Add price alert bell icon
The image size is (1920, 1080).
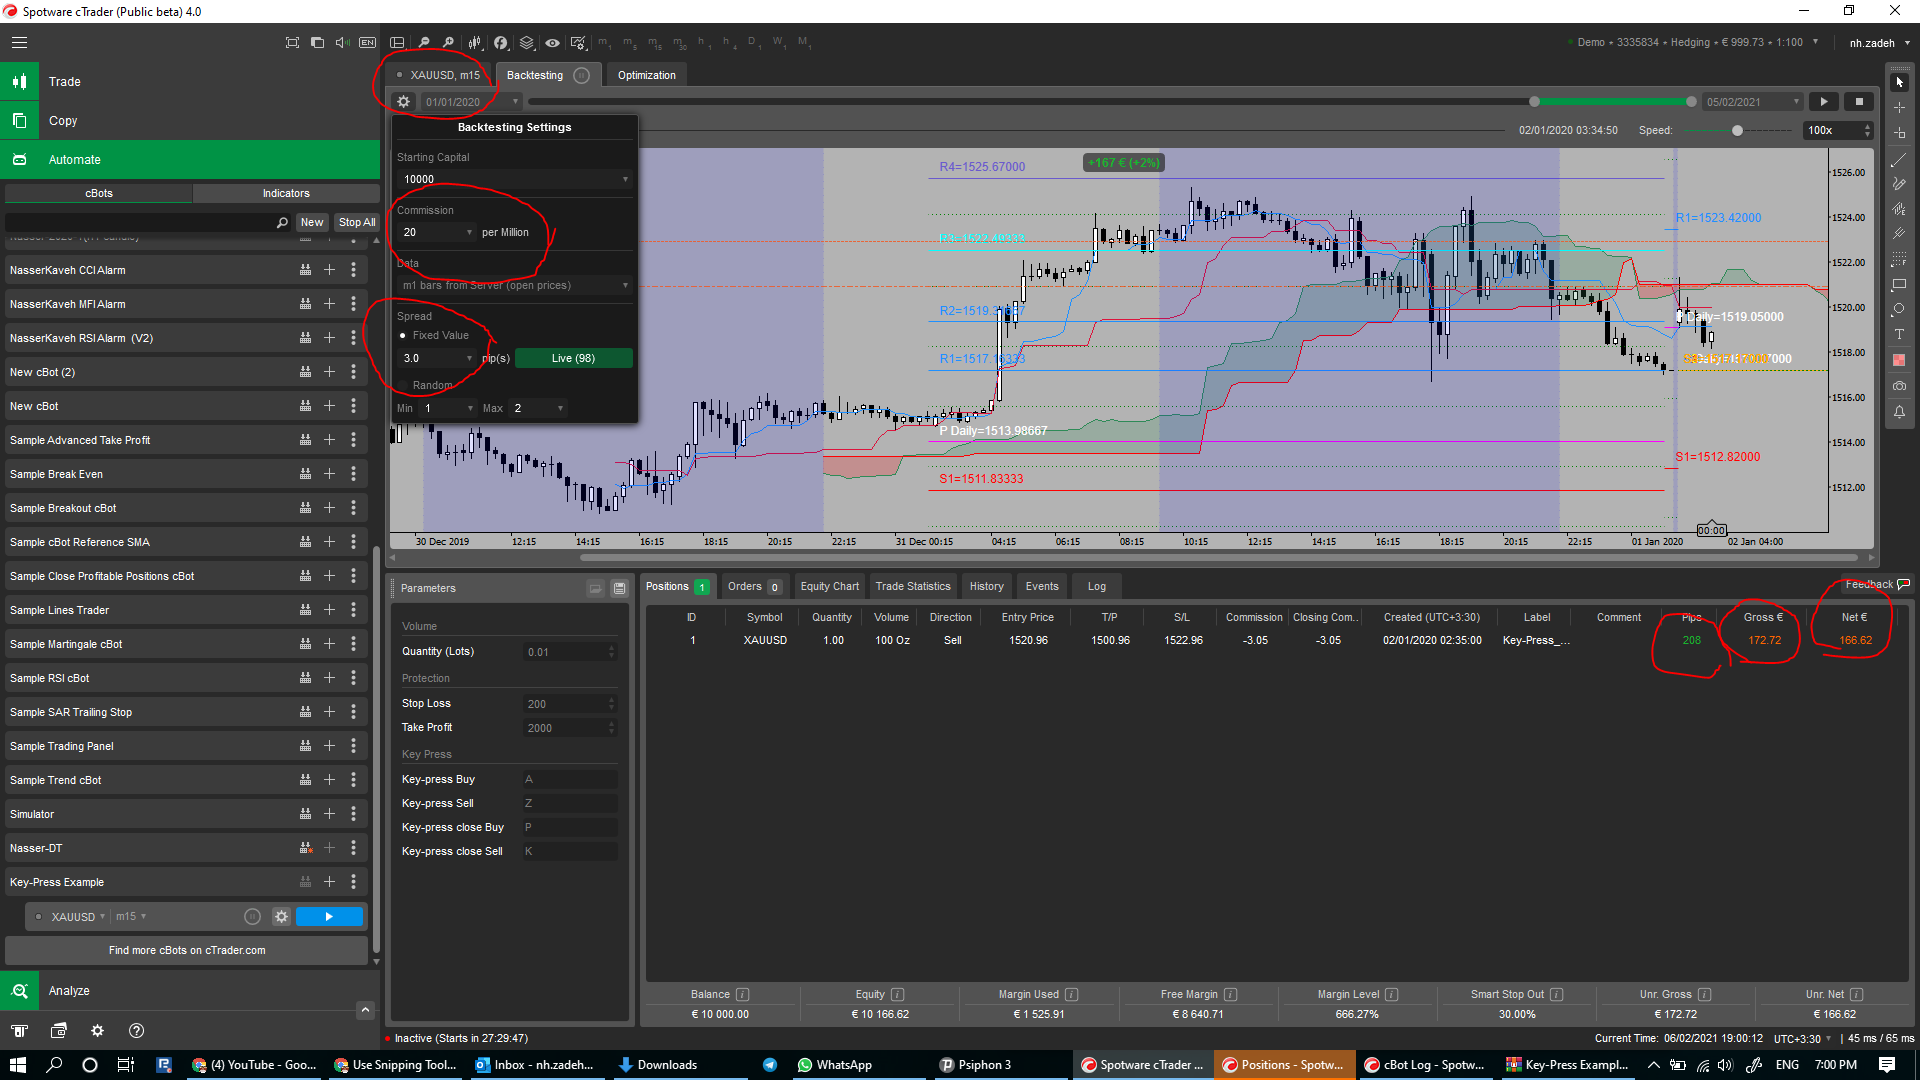coord(1899,412)
